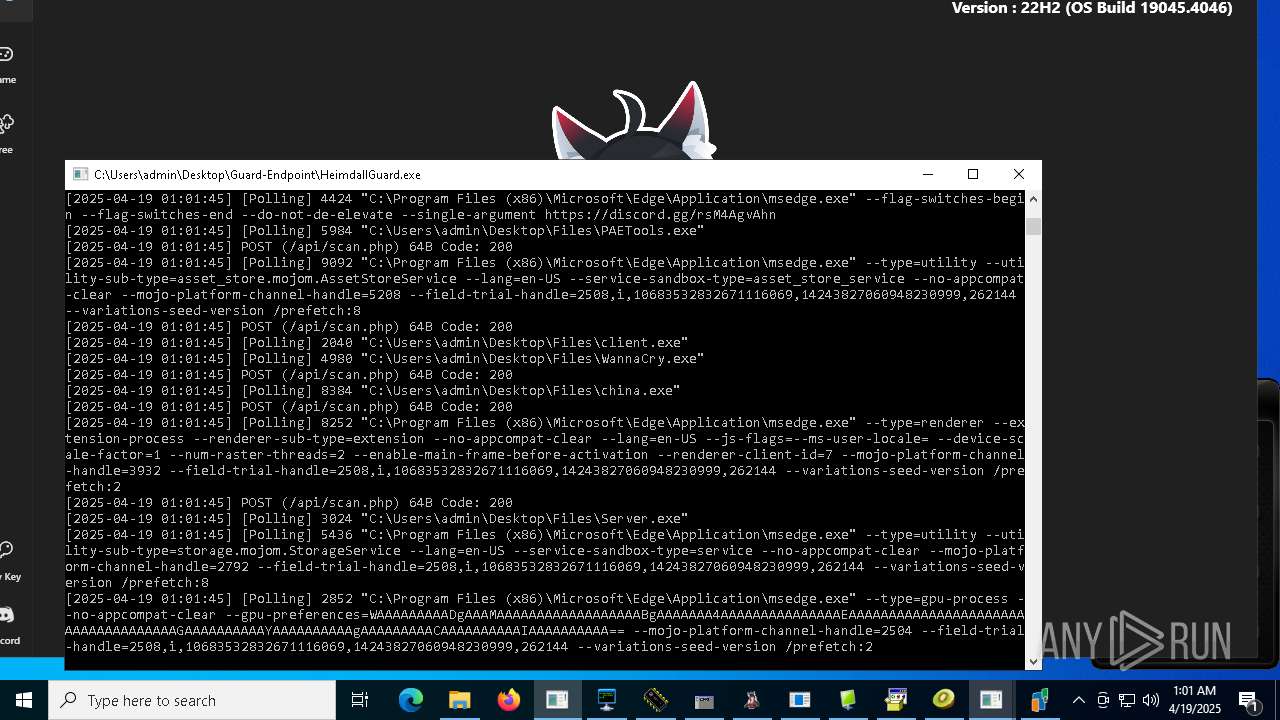Minimize the HeimdallGuard console window

[x=927, y=174]
